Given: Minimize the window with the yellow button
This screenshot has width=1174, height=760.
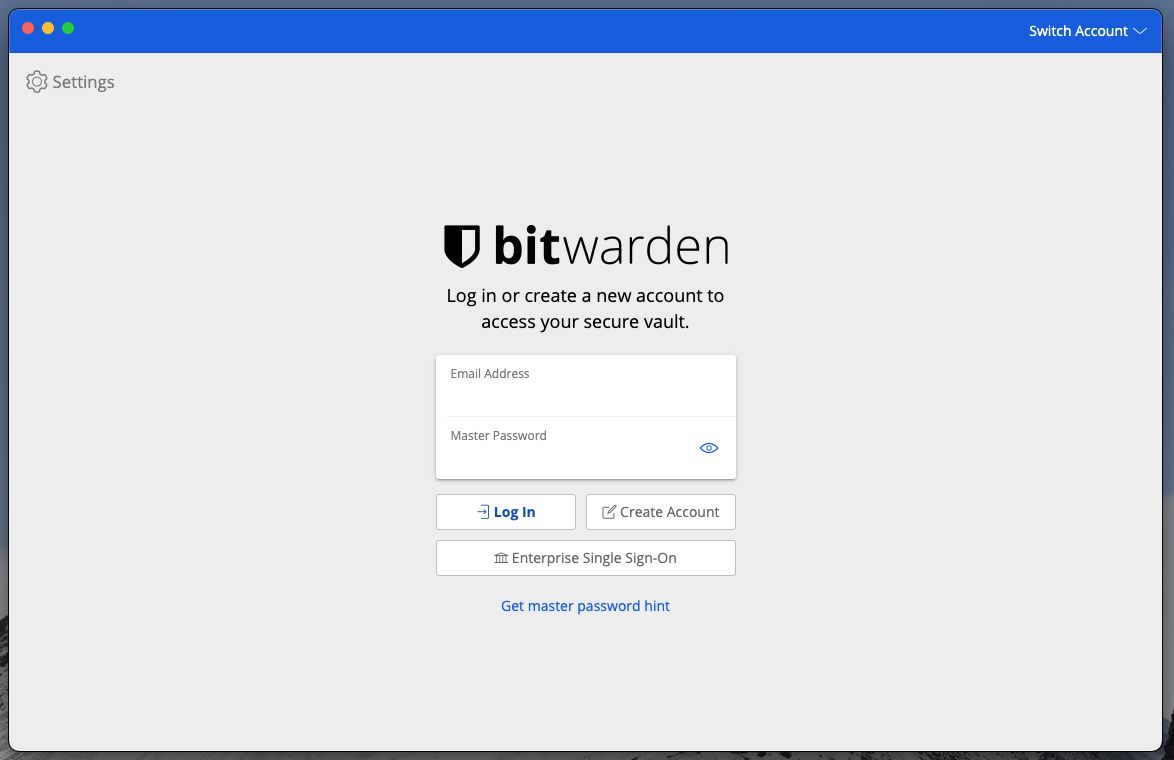Looking at the screenshot, I should [x=48, y=28].
